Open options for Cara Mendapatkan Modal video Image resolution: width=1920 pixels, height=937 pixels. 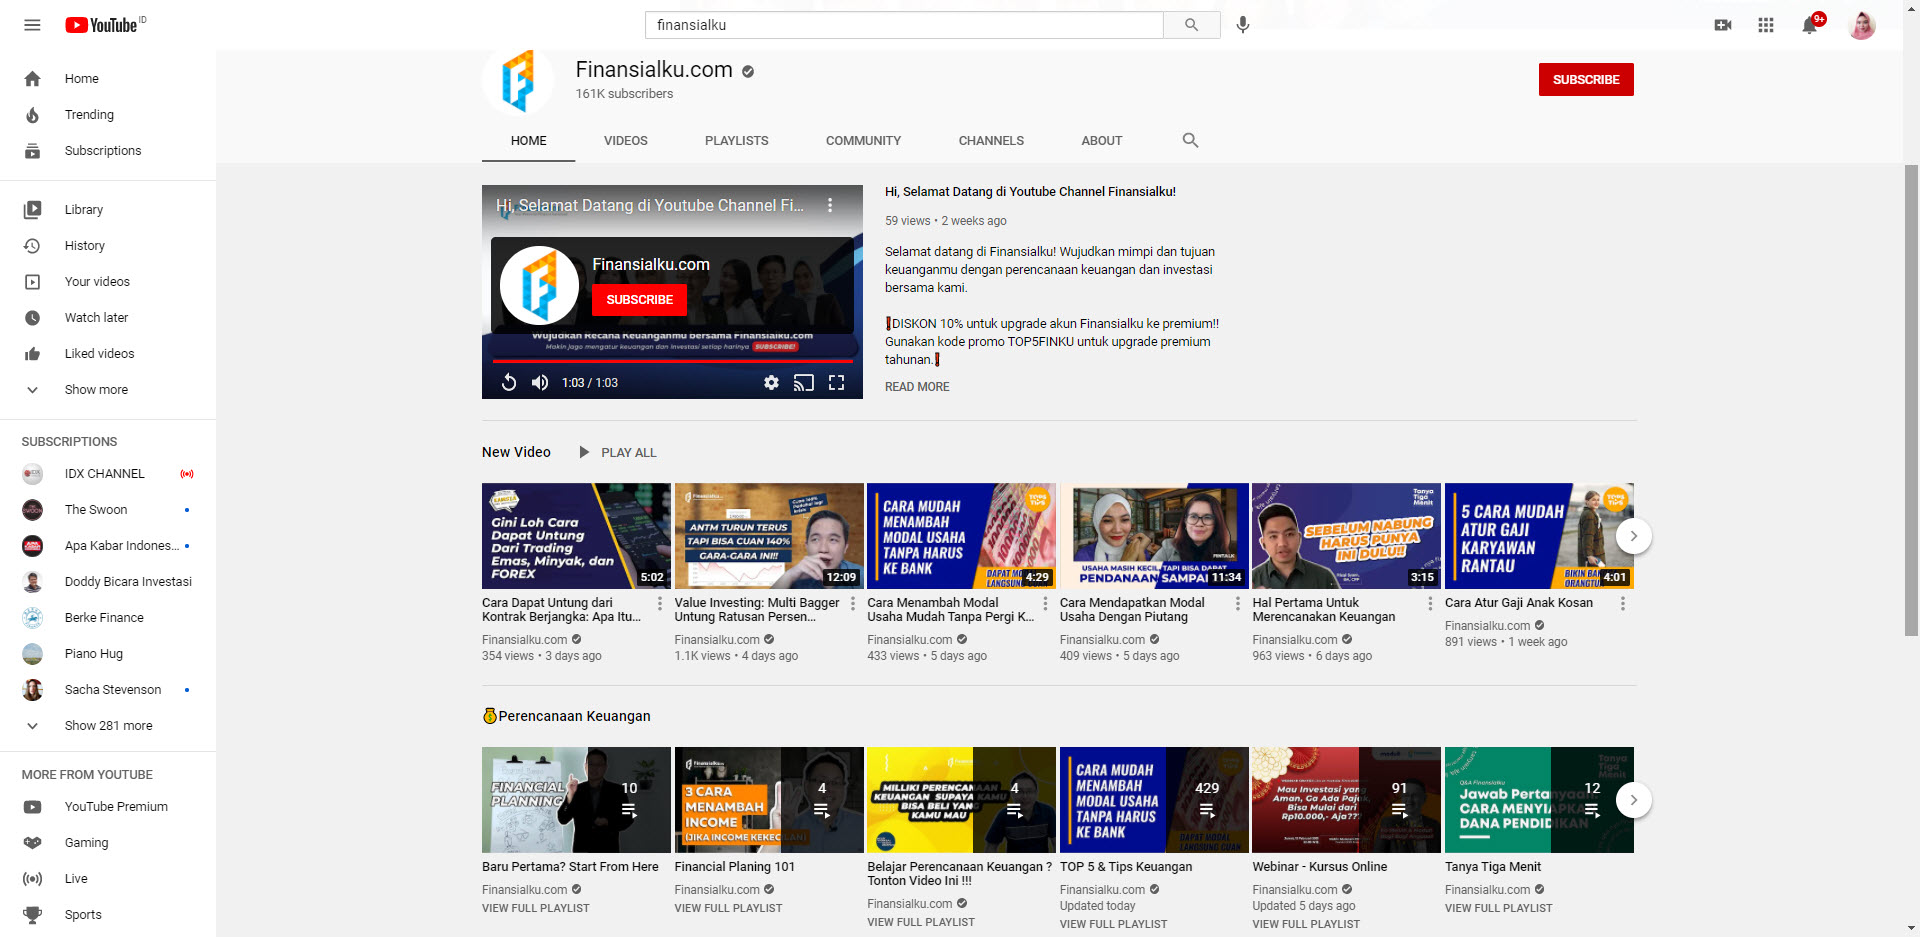[1238, 604]
